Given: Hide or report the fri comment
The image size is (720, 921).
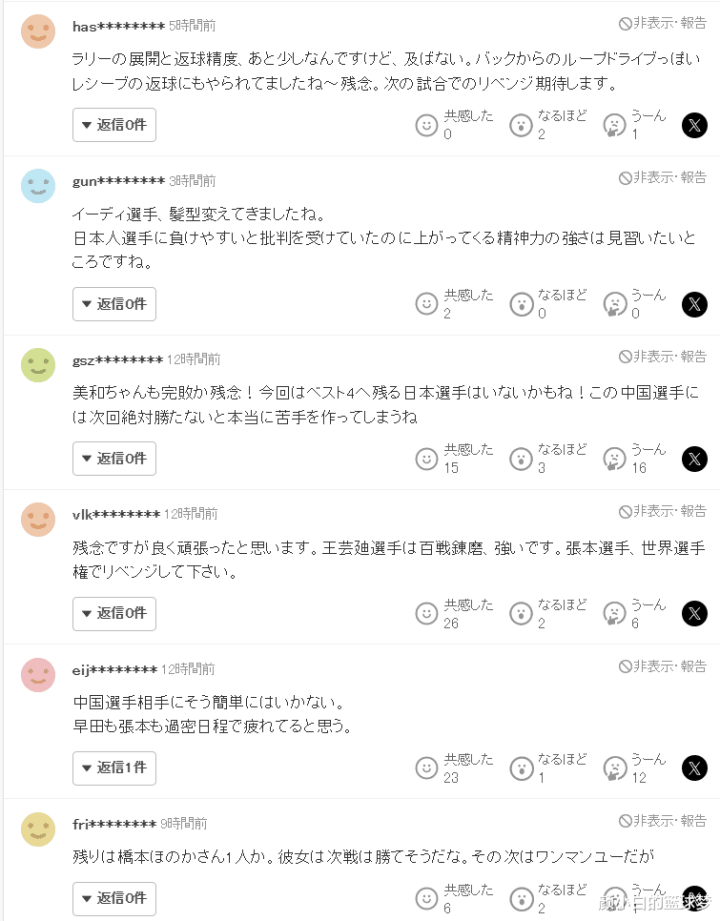Looking at the screenshot, I should (x=662, y=821).
